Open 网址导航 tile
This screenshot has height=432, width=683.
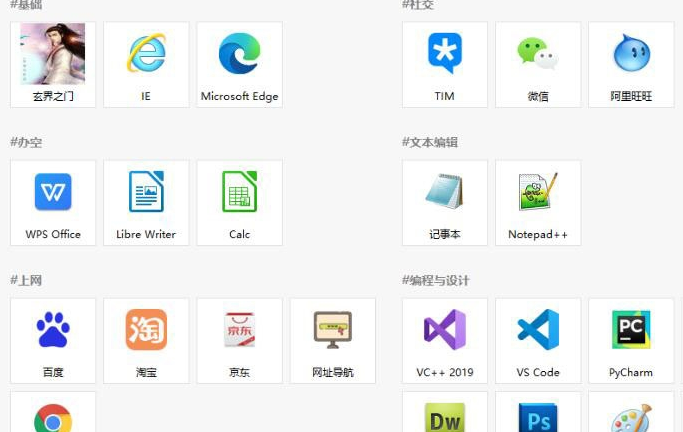click(x=333, y=341)
